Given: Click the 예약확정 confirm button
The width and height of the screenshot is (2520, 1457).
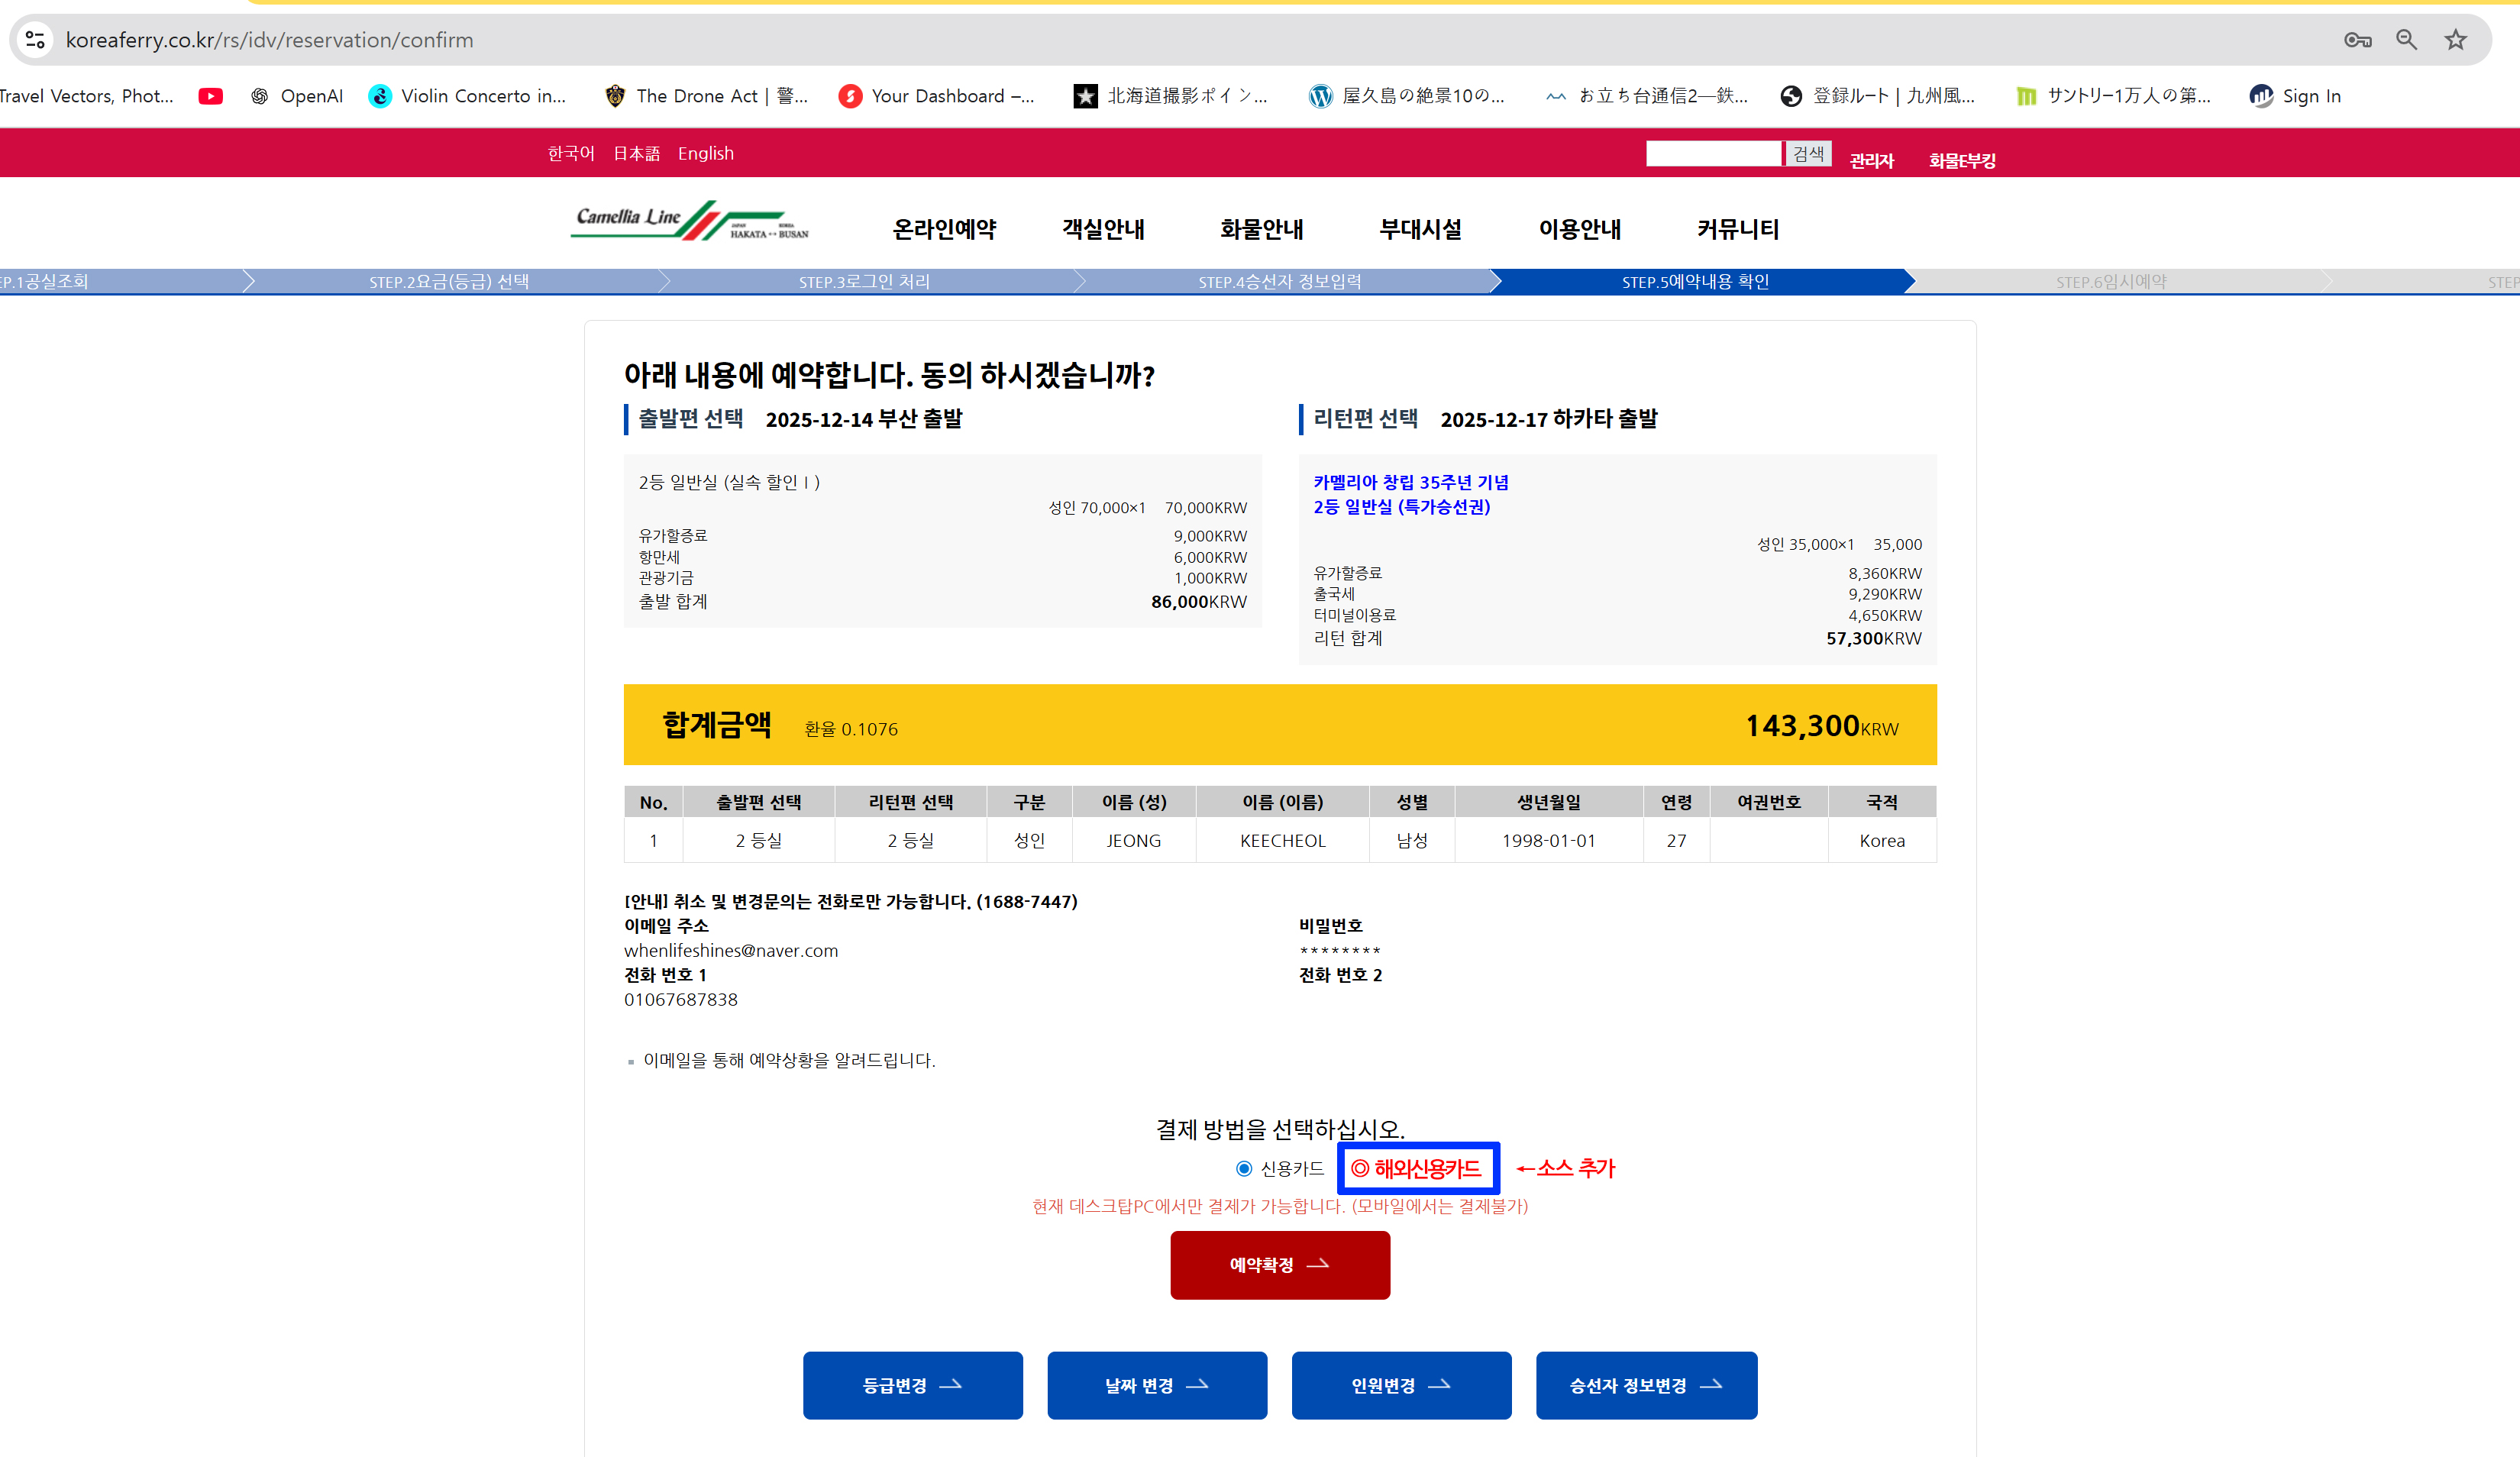Looking at the screenshot, I should click(x=1280, y=1265).
